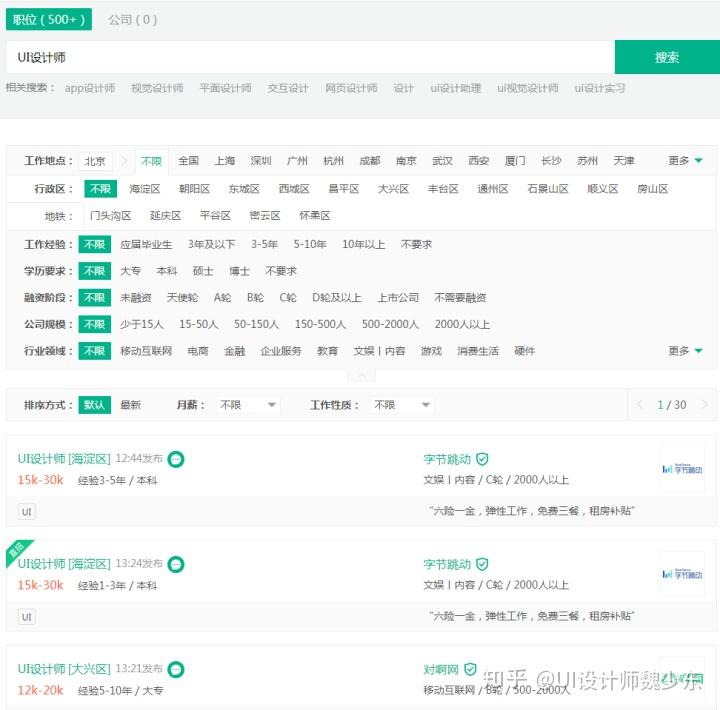
Task: Click the green 搜索 button
Action: coord(667,57)
